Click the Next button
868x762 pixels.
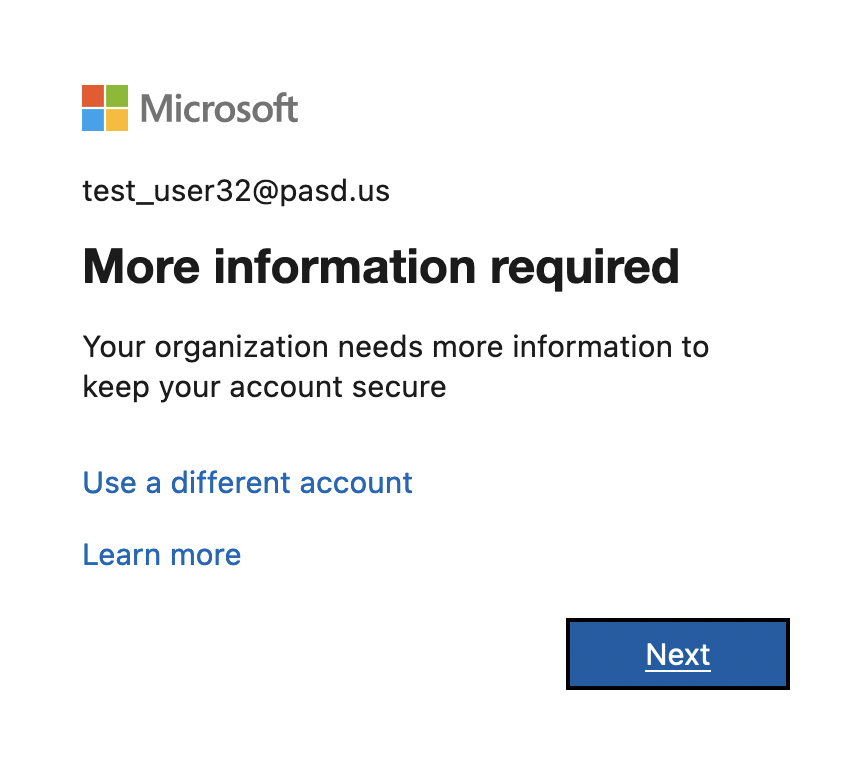pyautogui.click(x=678, y=654)
